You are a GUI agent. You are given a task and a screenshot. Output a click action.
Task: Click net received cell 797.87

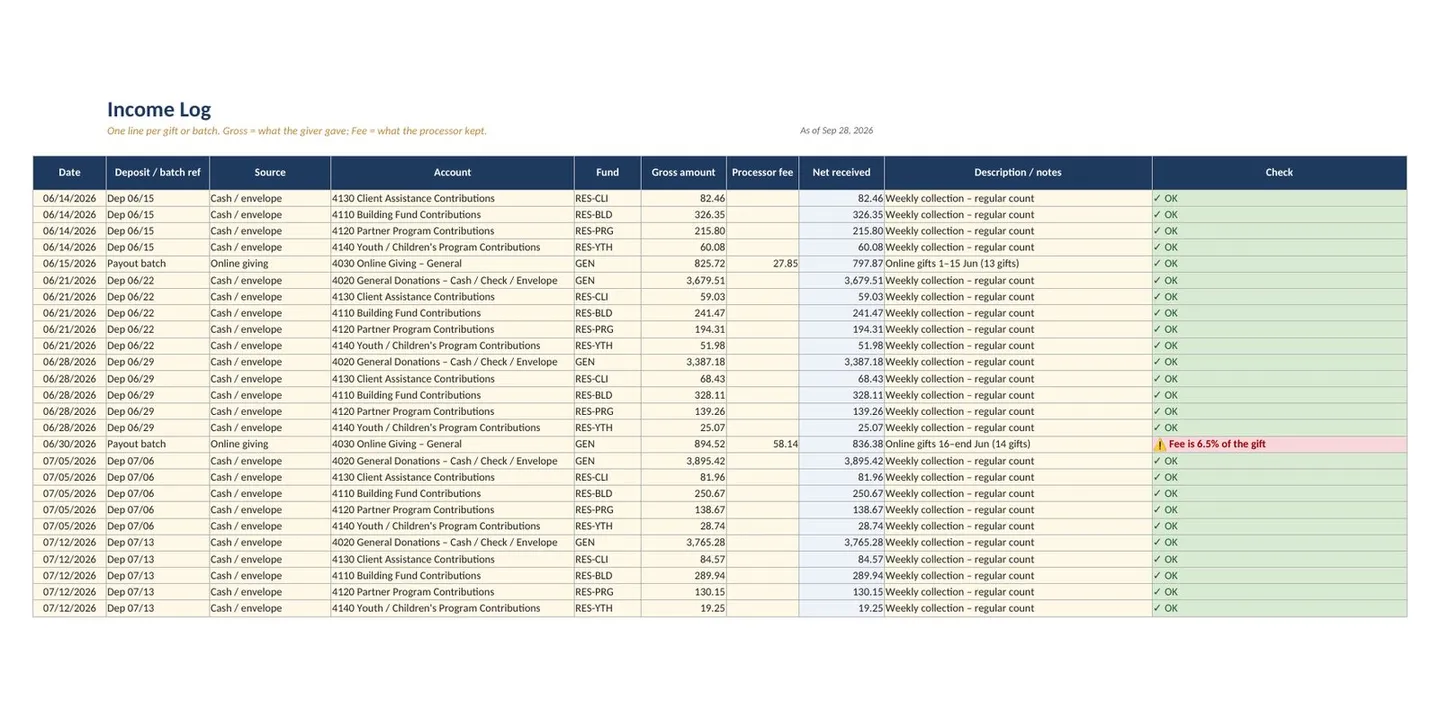click(x=841, y=264)
